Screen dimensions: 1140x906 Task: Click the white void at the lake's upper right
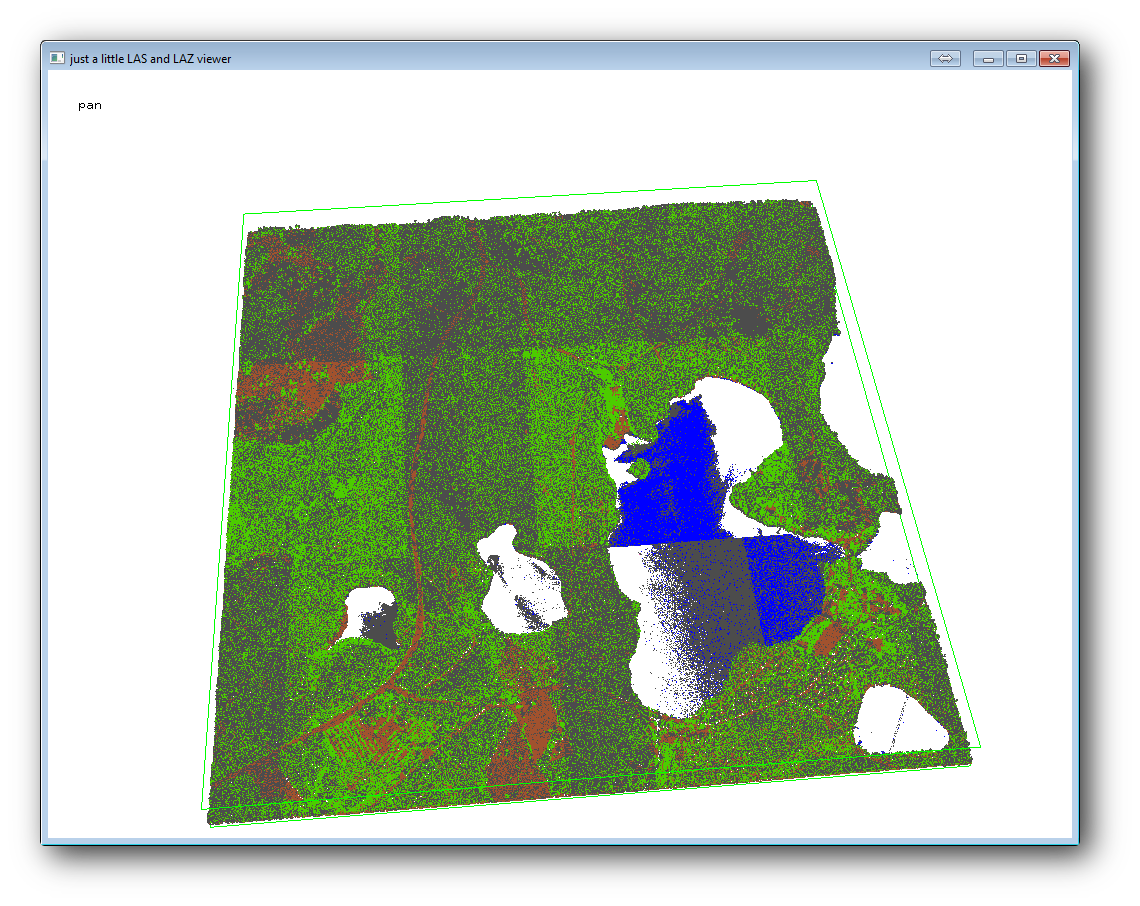(745, 420)
